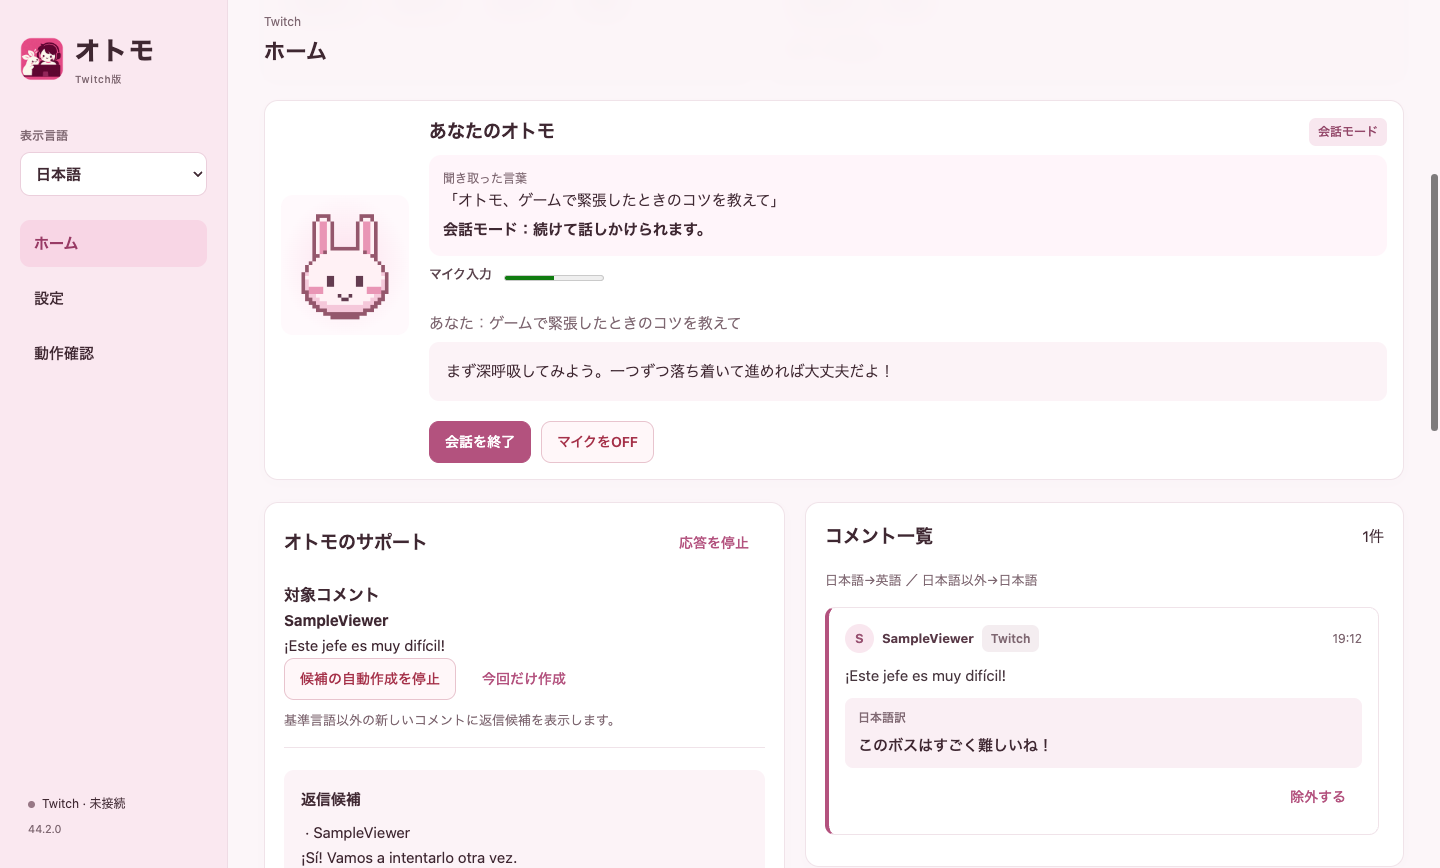Click 候補の自動作成を停止 button
This screenshot has width=1440, height=868.
pyautogui.click(x=370, y=679)
